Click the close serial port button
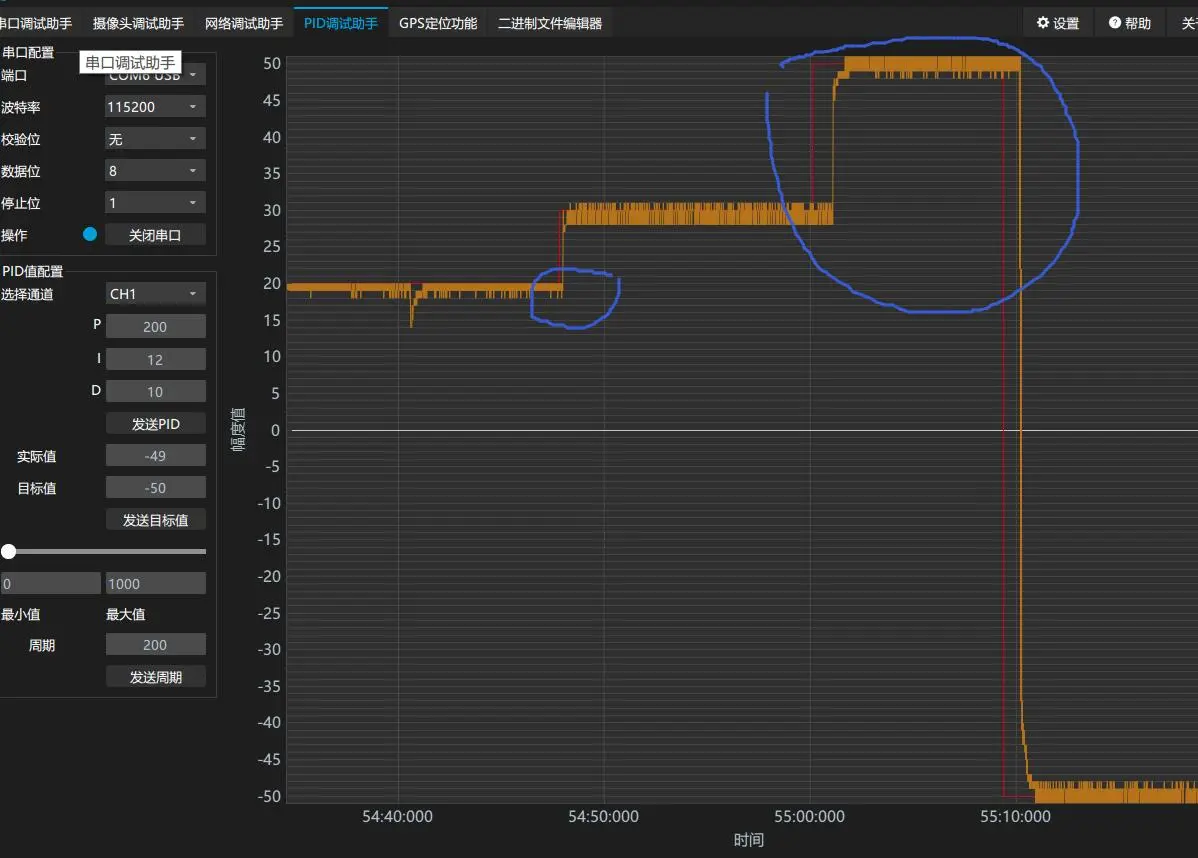Image resolution: width=1198 pixels, height=858 pixels. (x=155, y=235)
